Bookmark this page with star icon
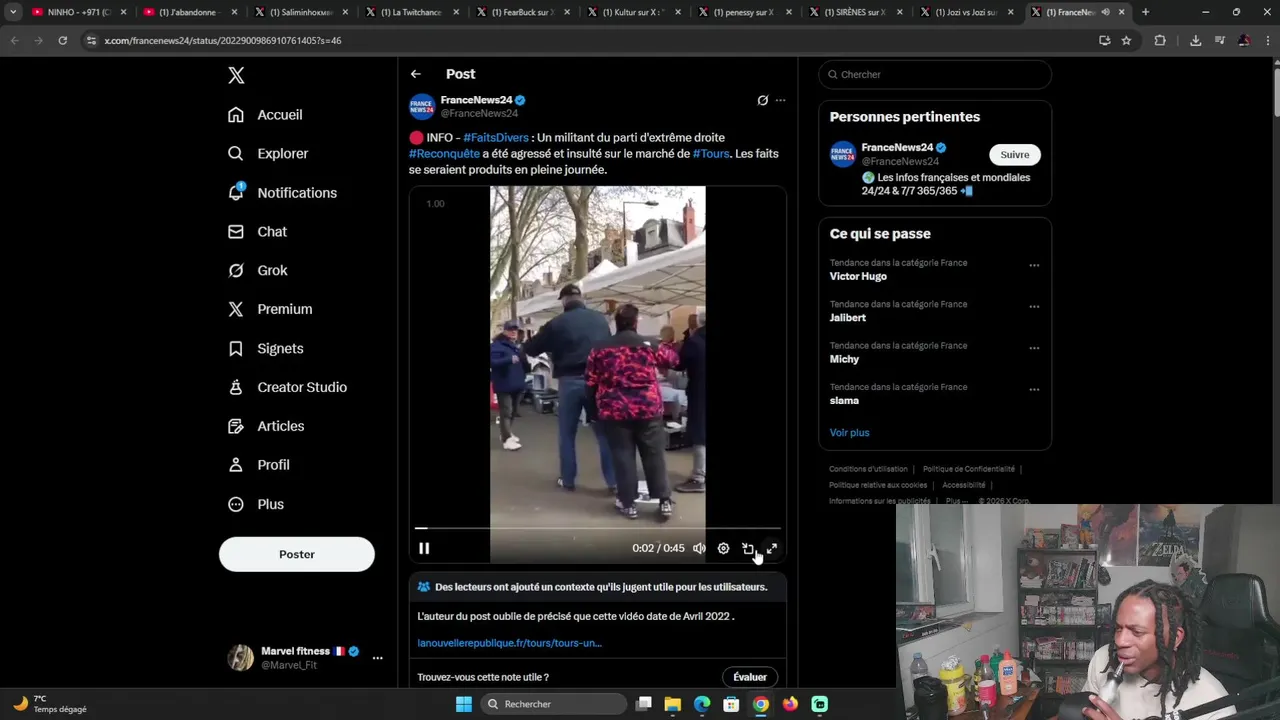Viewport: 1280px width, 720px height. tap(1126, 40)
